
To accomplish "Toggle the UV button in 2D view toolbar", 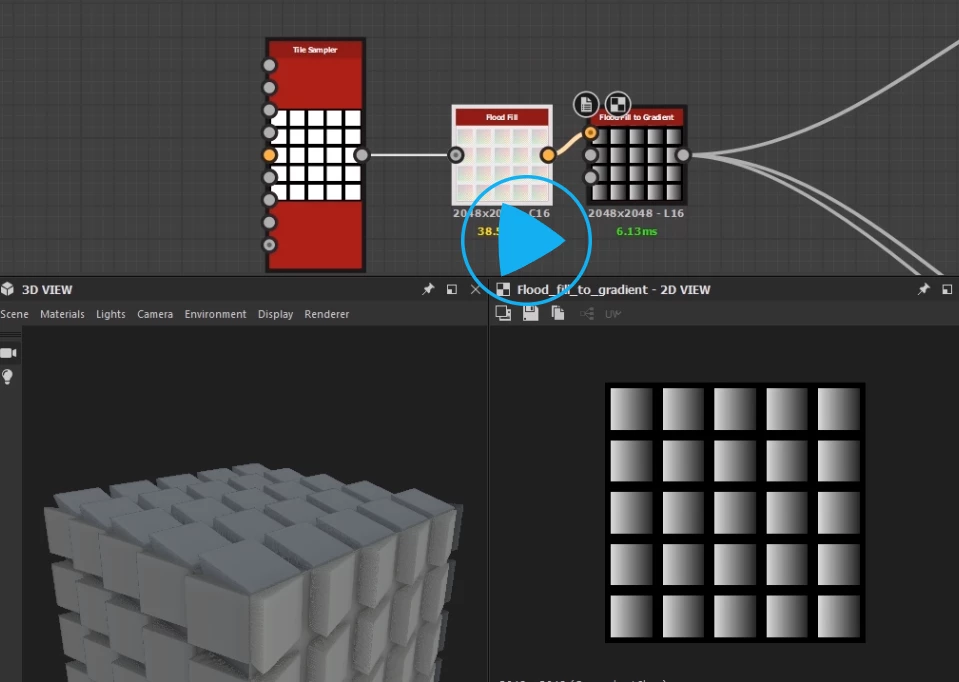I will [613, 314].
